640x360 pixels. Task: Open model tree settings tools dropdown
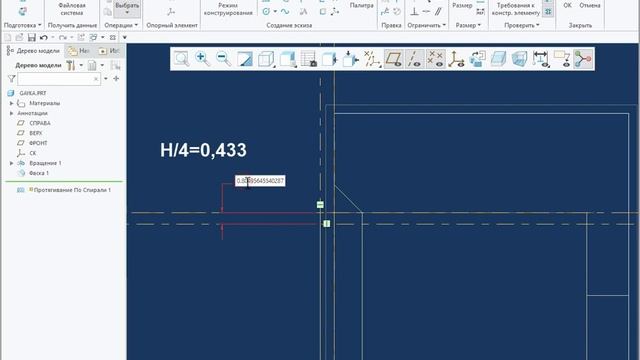(75, 65)
